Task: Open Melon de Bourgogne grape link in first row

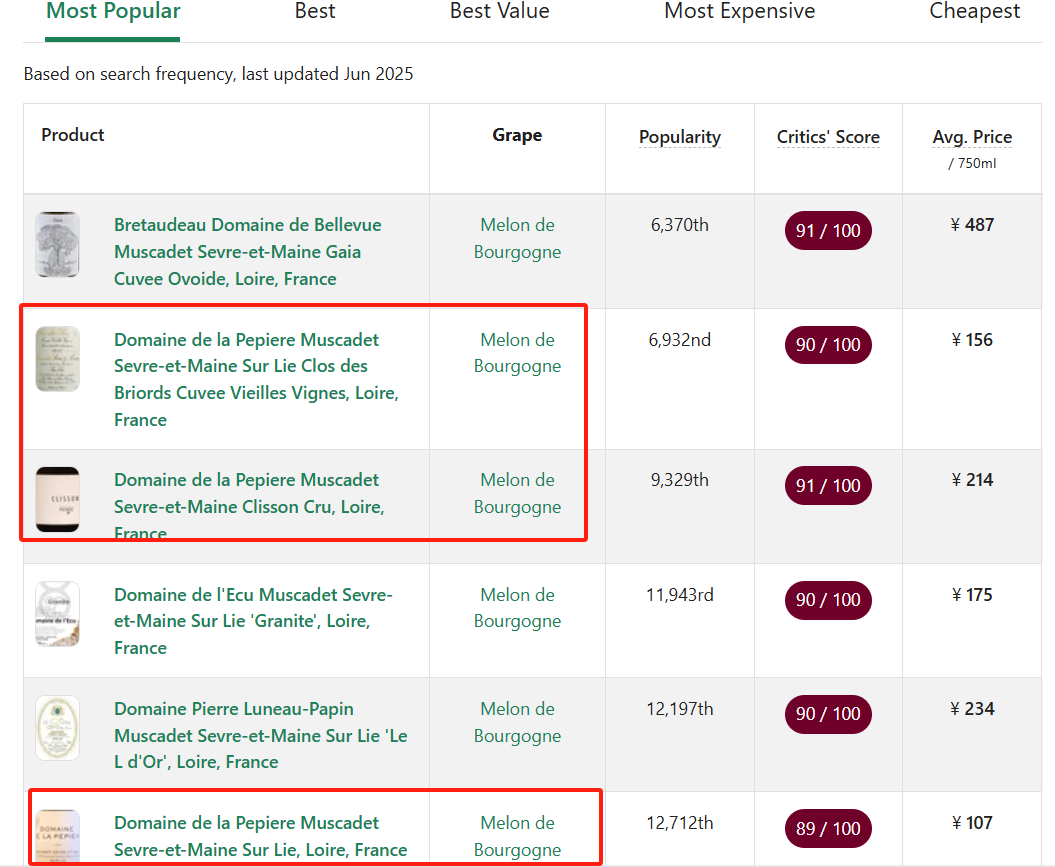Action: coord(517,238)
